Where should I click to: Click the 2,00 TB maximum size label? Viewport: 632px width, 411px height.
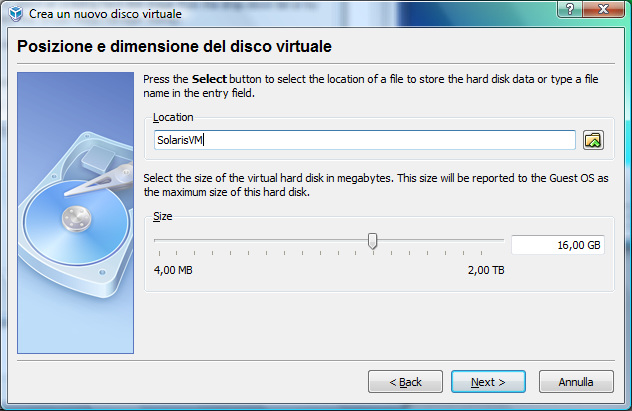point(486,270)
